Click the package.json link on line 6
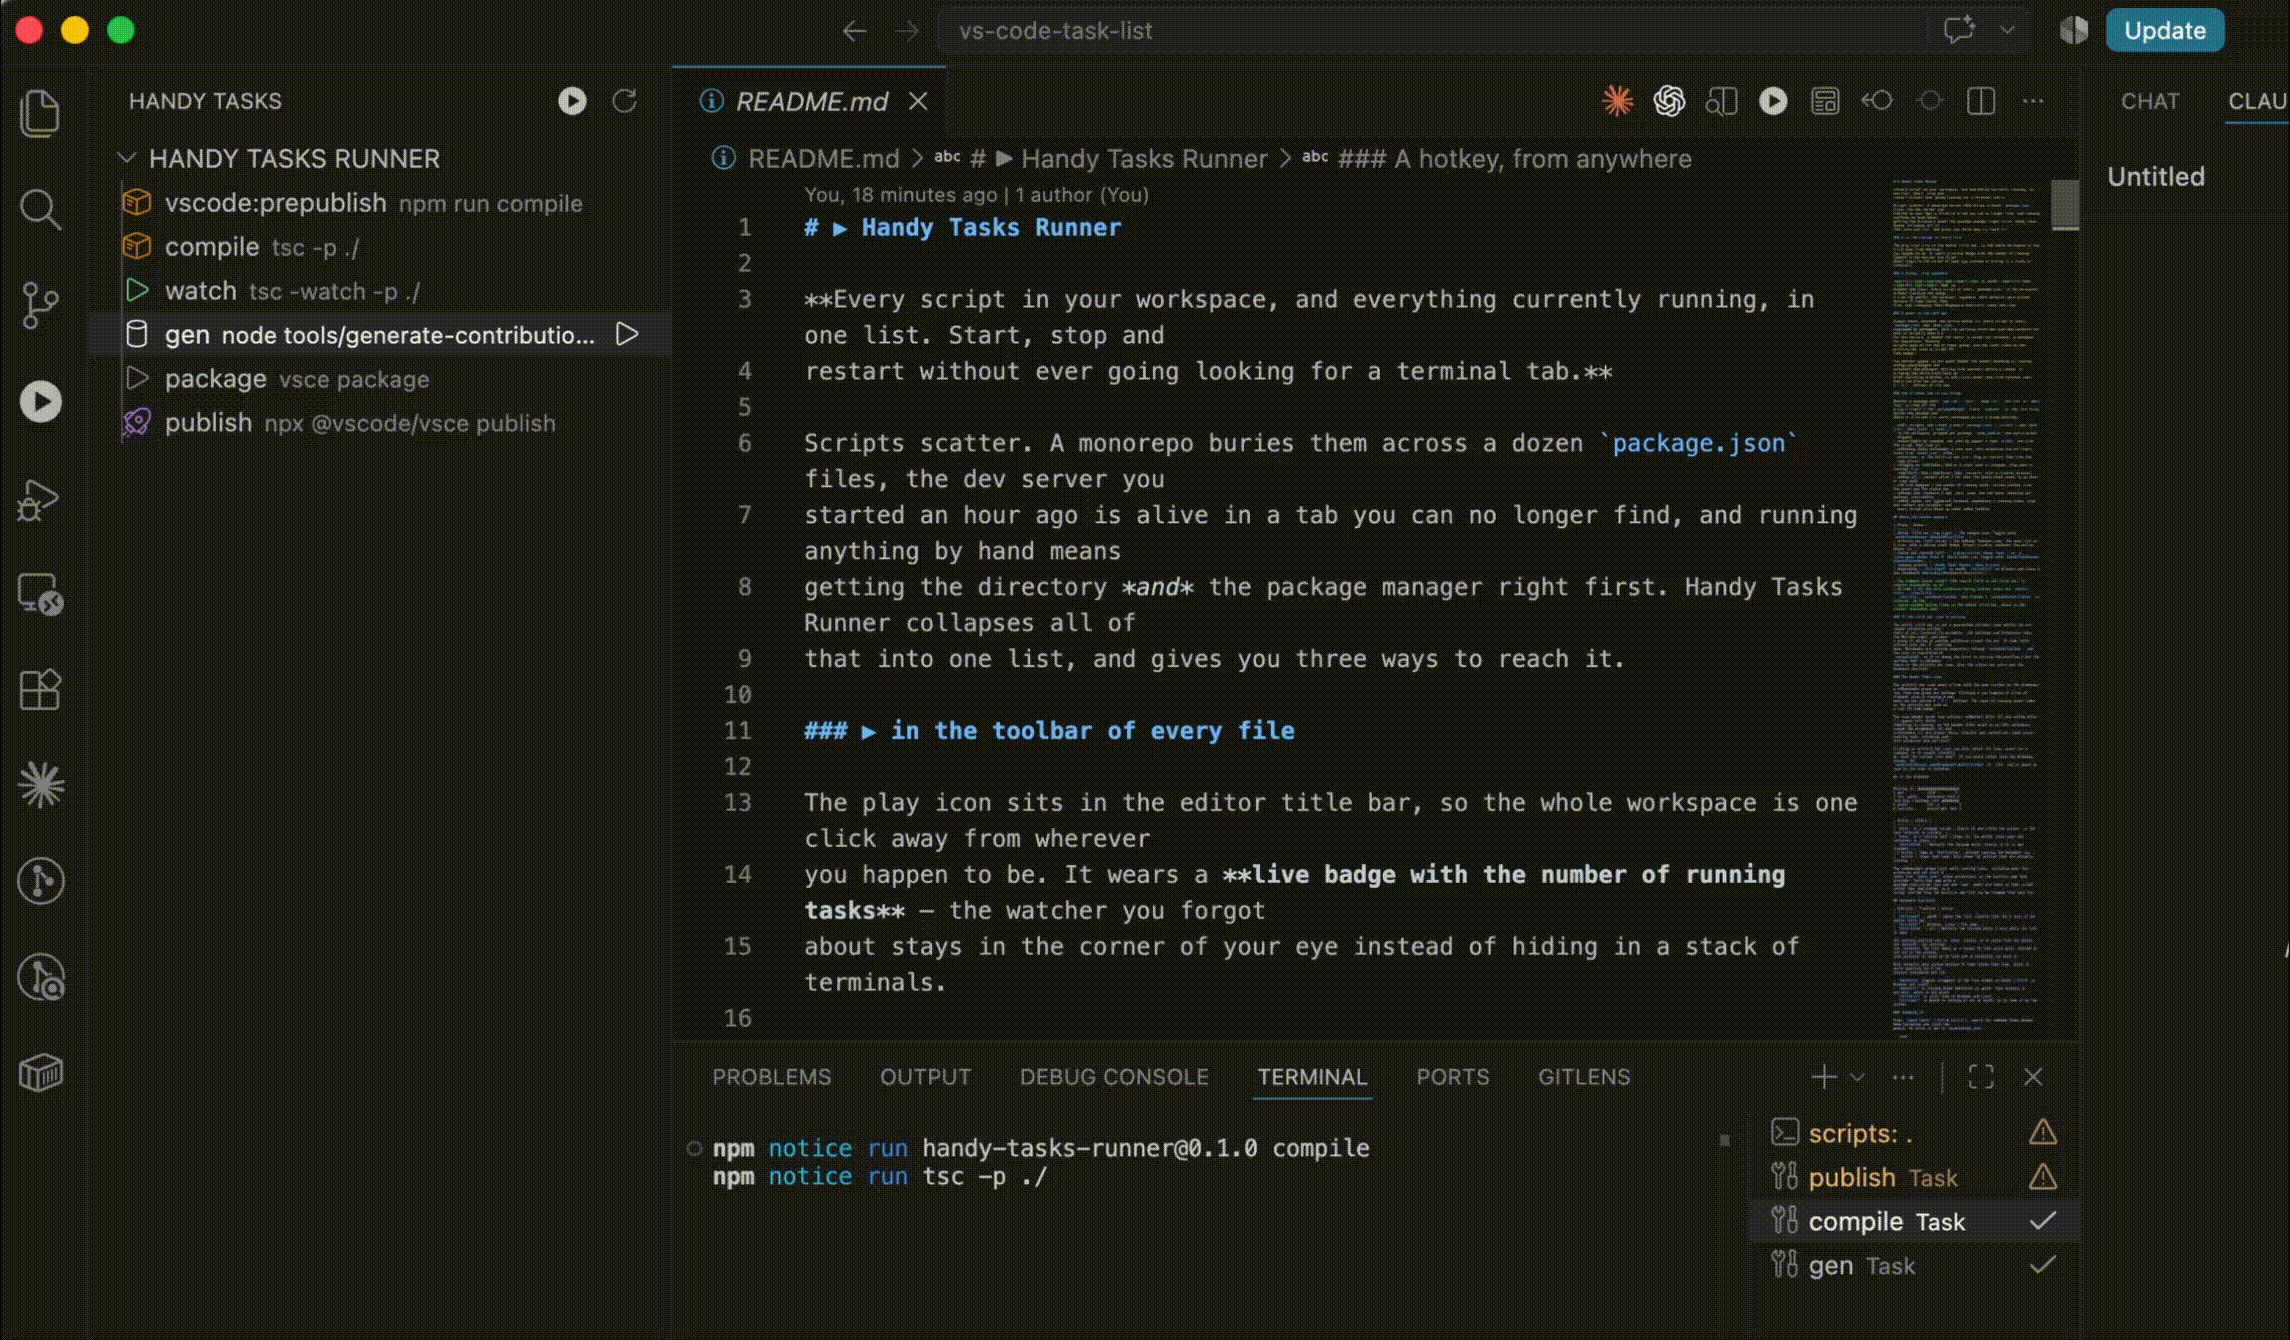Image resolution: width=2290 pixels, height=1340 pixels. (x=1699, y=443)
